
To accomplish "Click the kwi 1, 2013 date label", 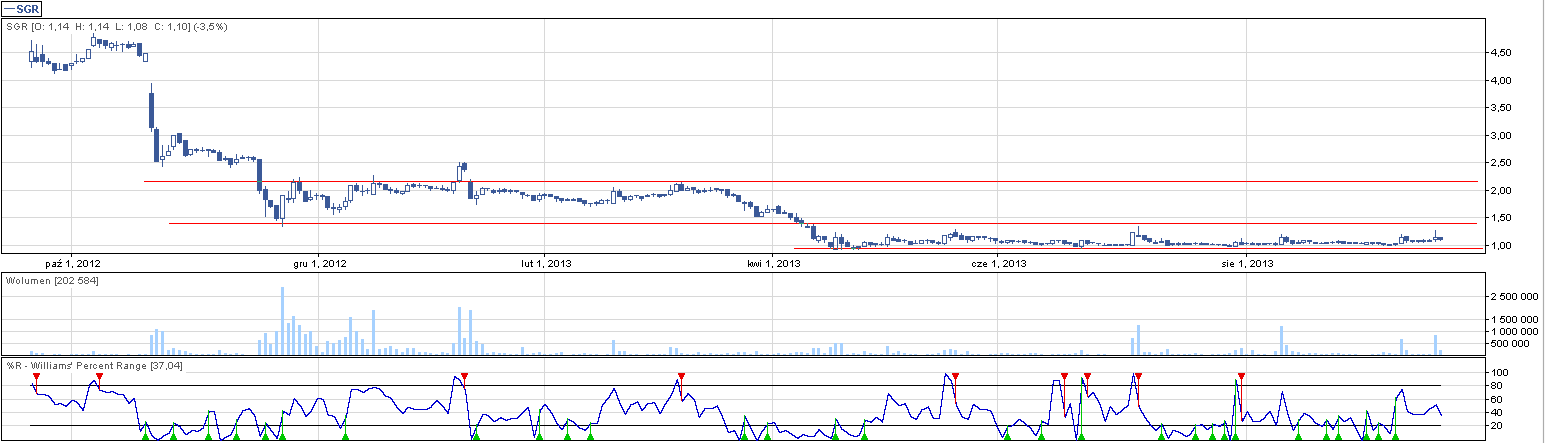I will (x=775, y=263).
